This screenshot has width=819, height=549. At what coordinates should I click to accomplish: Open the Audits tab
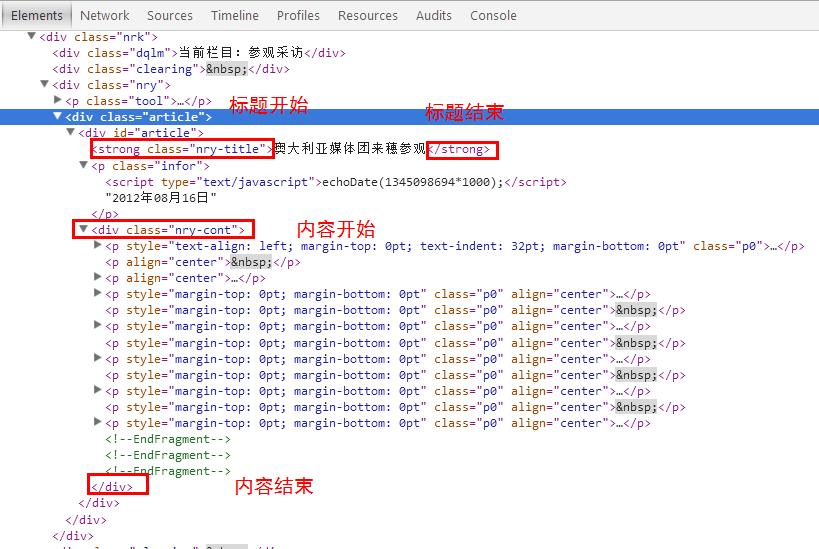[434, 16]
